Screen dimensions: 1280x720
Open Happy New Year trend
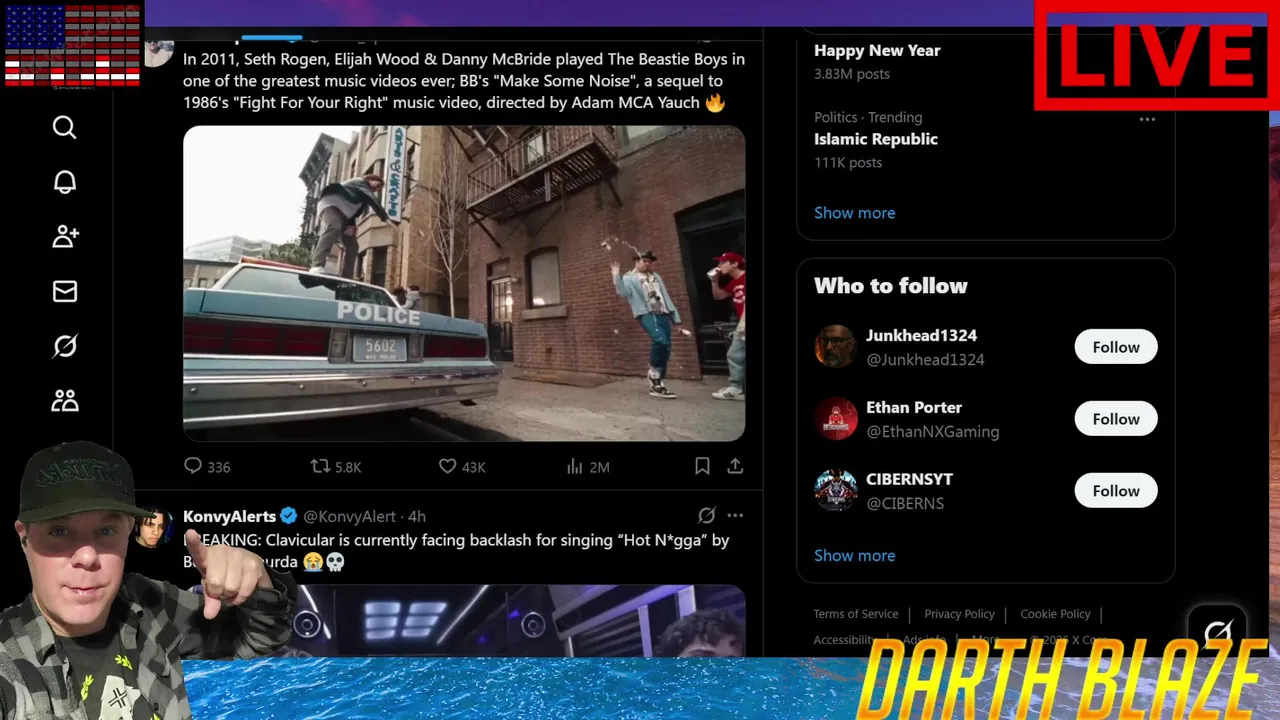tap(877, 51)
